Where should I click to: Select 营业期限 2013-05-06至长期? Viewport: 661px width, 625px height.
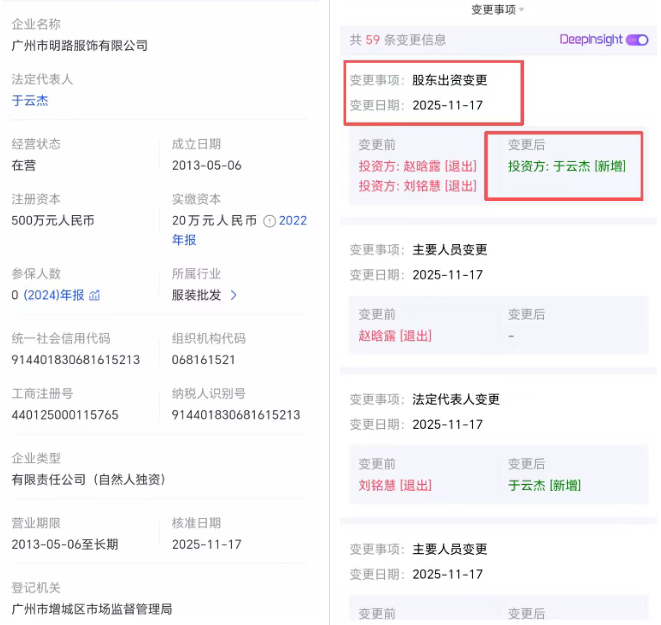pyautogui.click(x=65, y=545)
